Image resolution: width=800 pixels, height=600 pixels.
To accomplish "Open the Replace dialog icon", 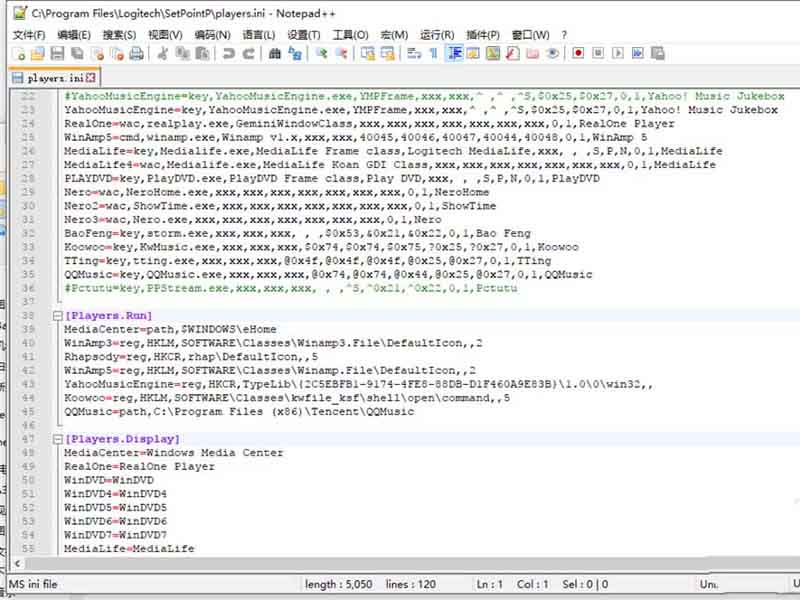I will (295, 54).
